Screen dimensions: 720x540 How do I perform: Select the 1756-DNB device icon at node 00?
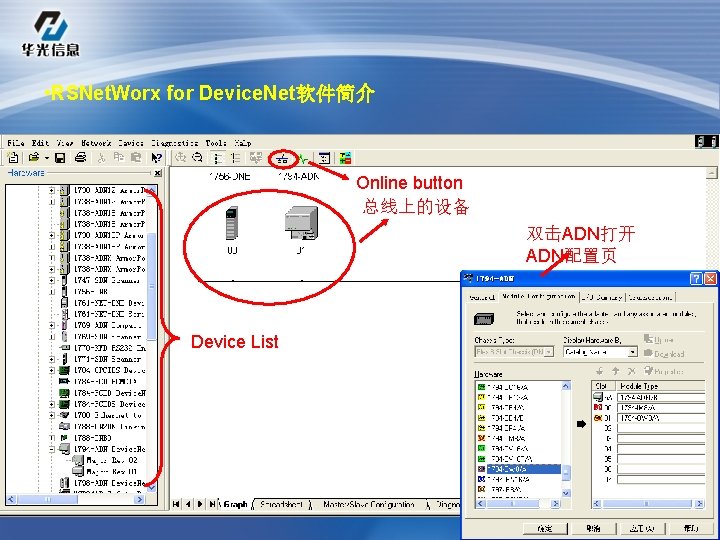coord(232,223)
